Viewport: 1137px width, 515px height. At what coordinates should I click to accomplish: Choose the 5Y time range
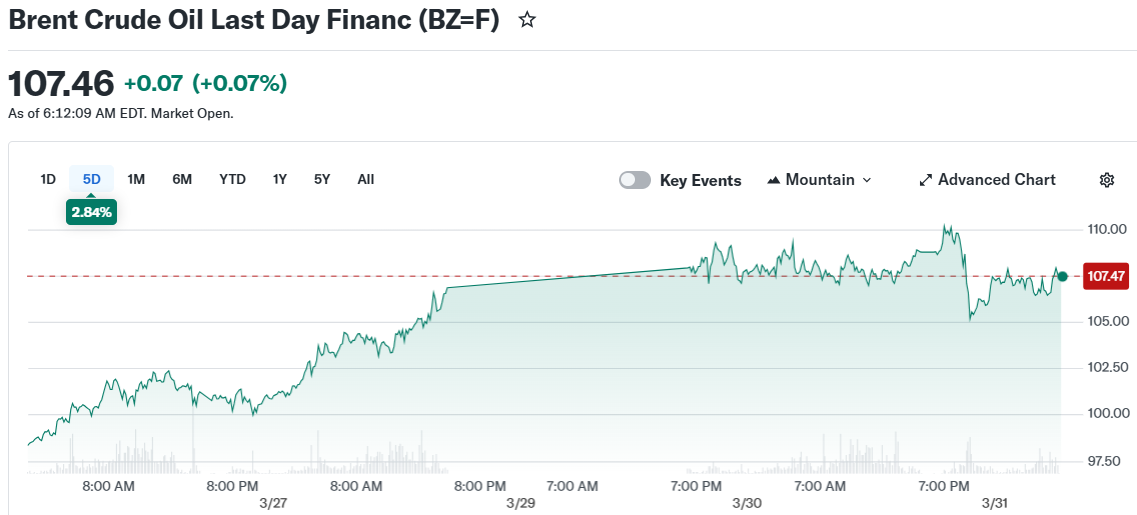322,179
